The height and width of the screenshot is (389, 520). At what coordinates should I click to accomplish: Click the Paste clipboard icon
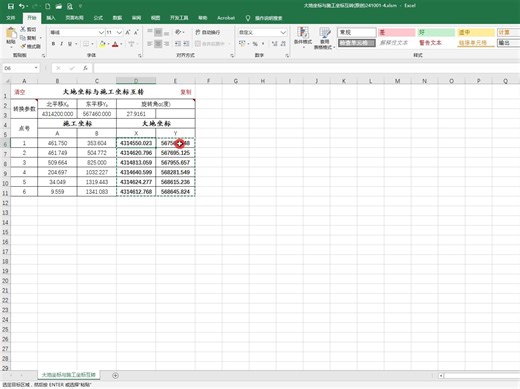(x=11, y=33)
